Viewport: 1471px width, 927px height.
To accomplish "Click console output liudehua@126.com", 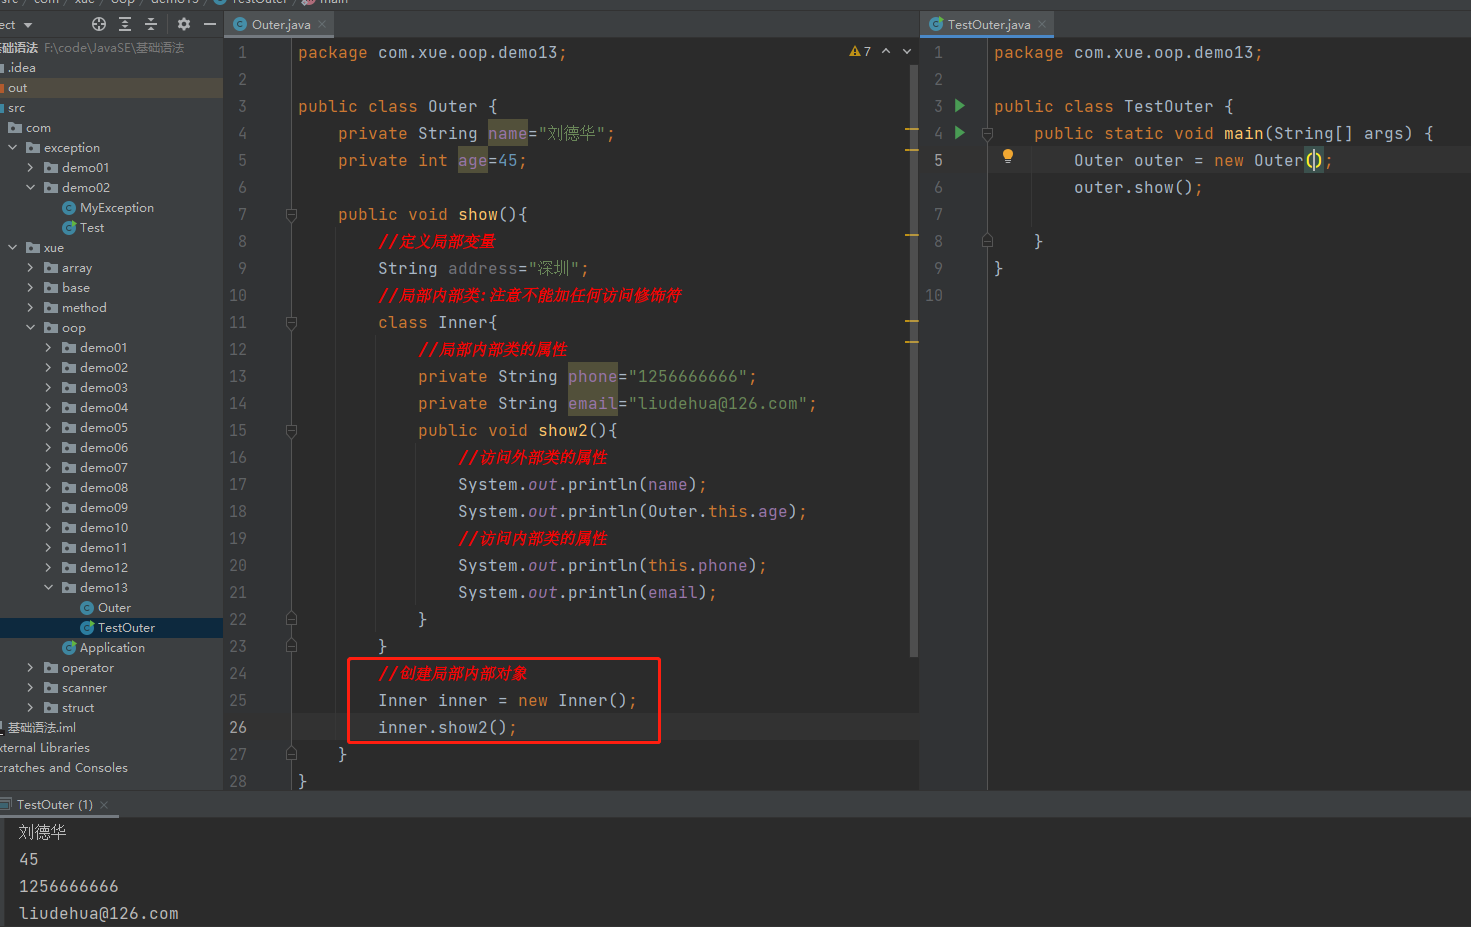I will click(x=99, y=914).
